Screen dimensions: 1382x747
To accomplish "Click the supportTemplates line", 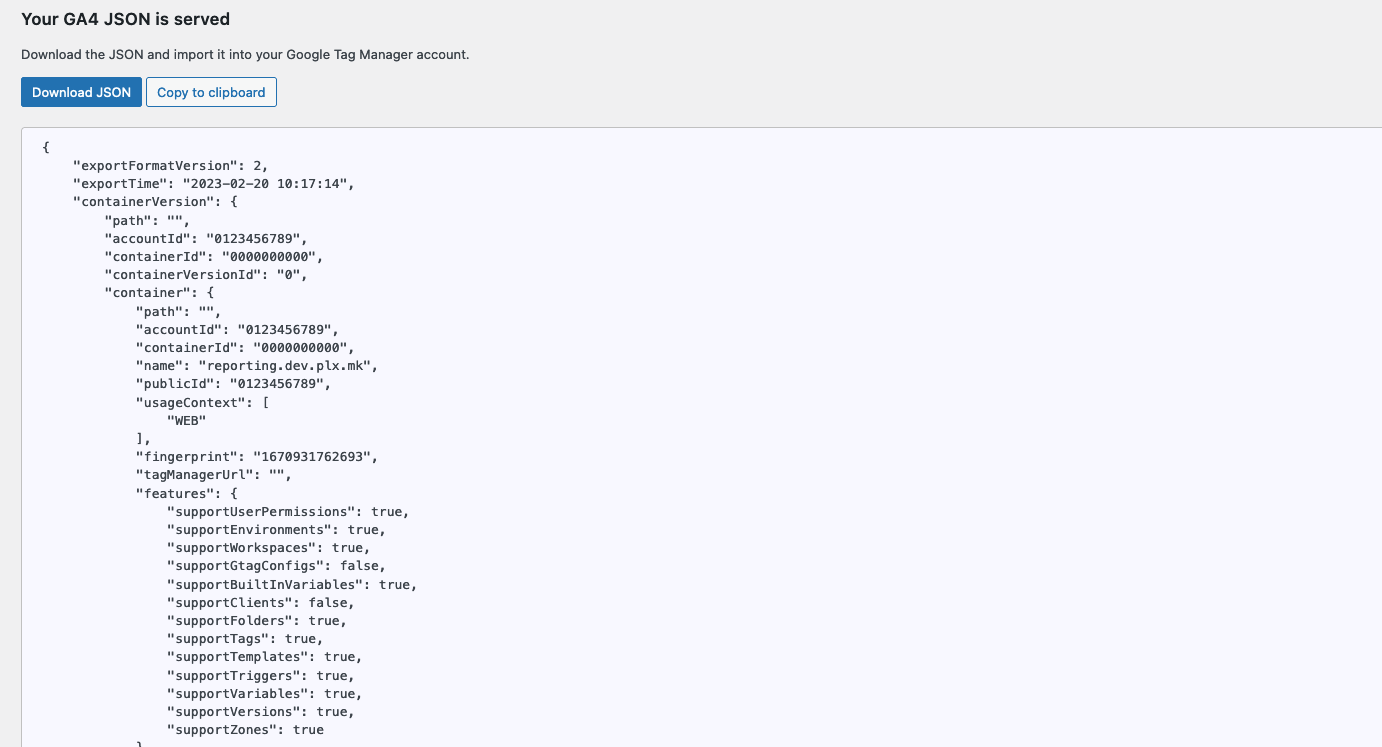I will coord(264,657).
